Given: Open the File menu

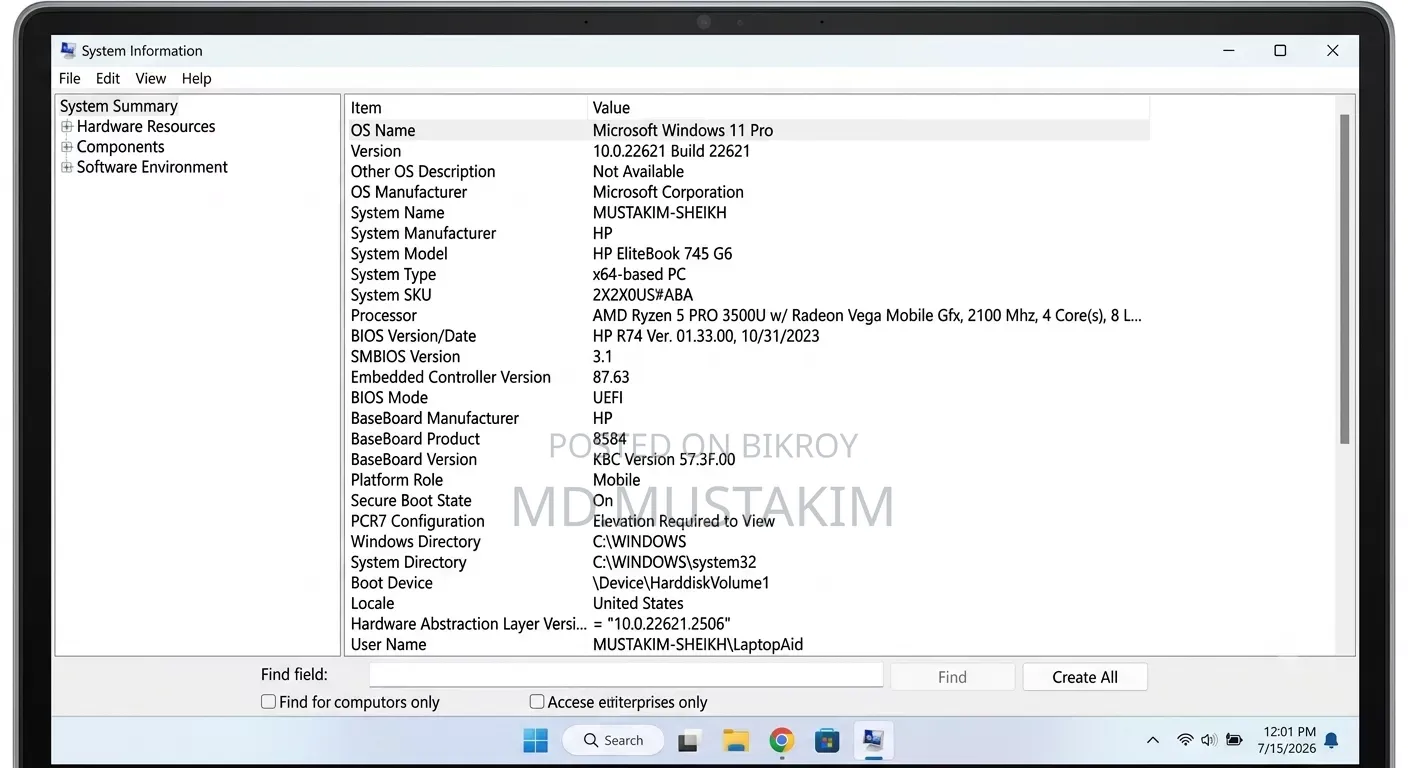Looking at the screenshot, I should pos(69,78).
